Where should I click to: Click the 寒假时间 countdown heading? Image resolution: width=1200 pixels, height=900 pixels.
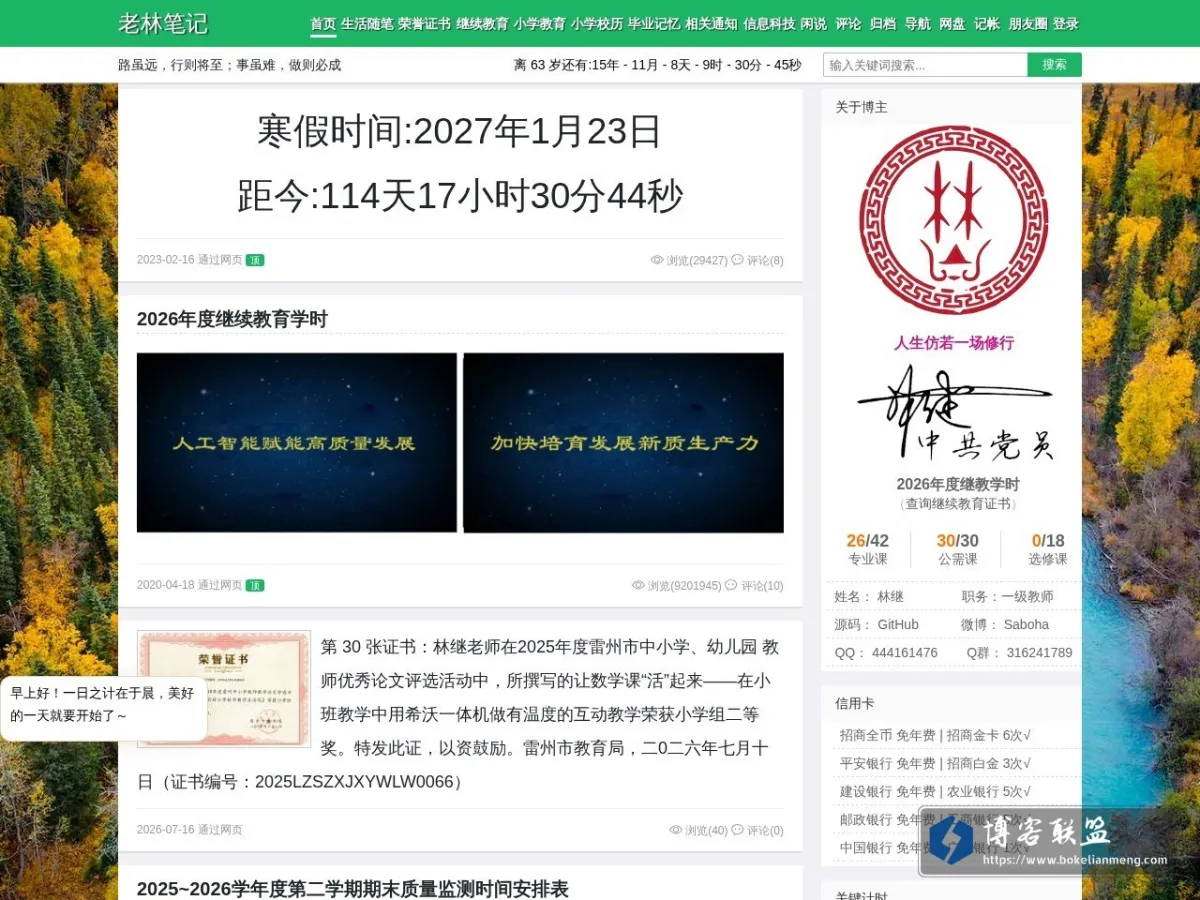460,131
